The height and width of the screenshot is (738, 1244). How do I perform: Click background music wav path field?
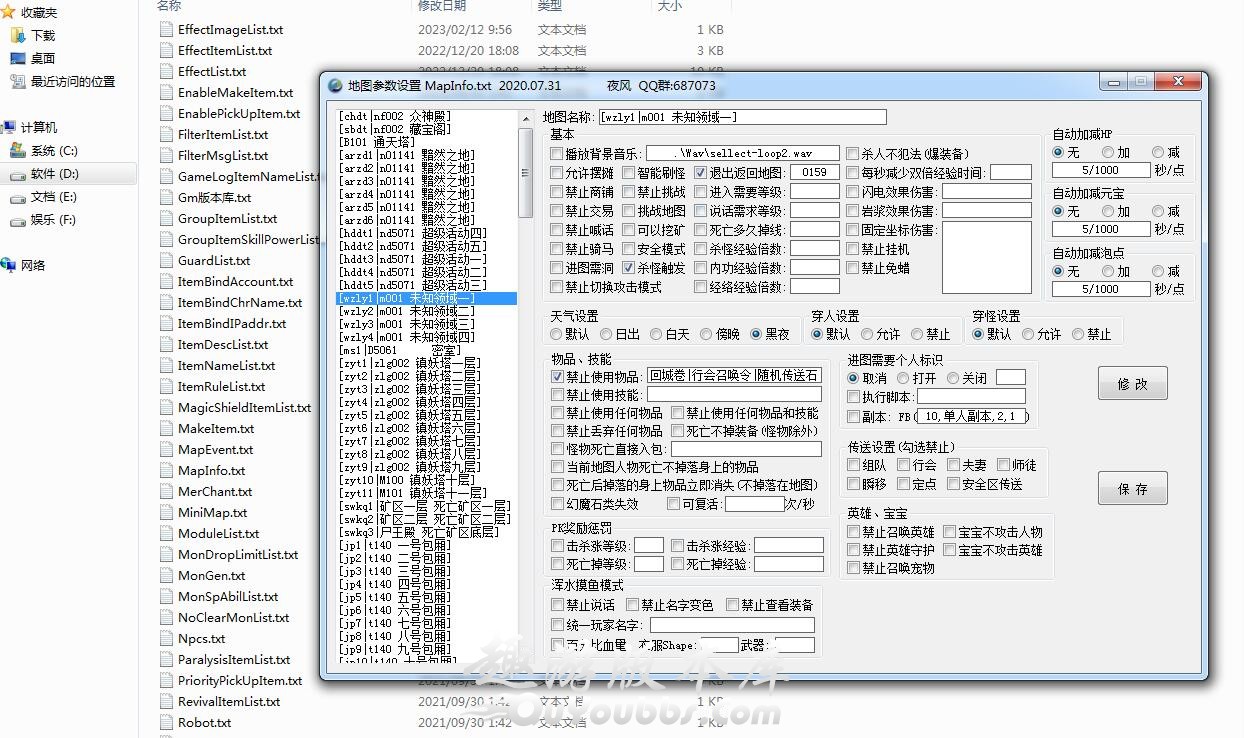click(x=742, y=154)
